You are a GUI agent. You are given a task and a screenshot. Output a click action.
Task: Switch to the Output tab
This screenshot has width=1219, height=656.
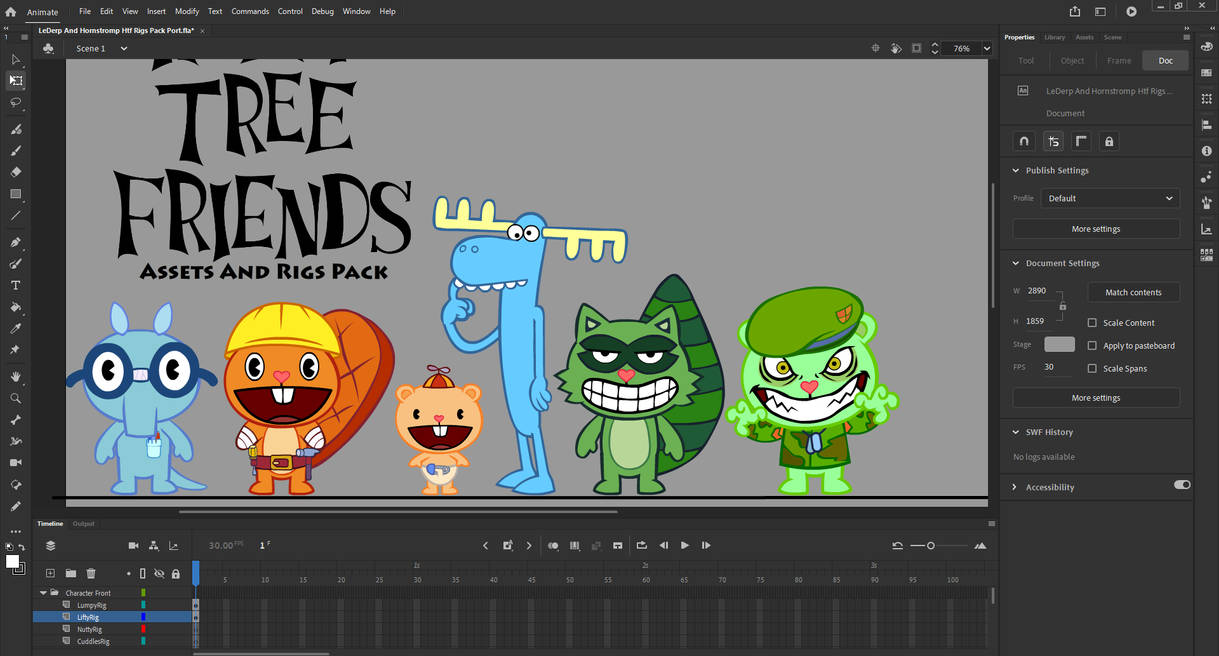83,524
